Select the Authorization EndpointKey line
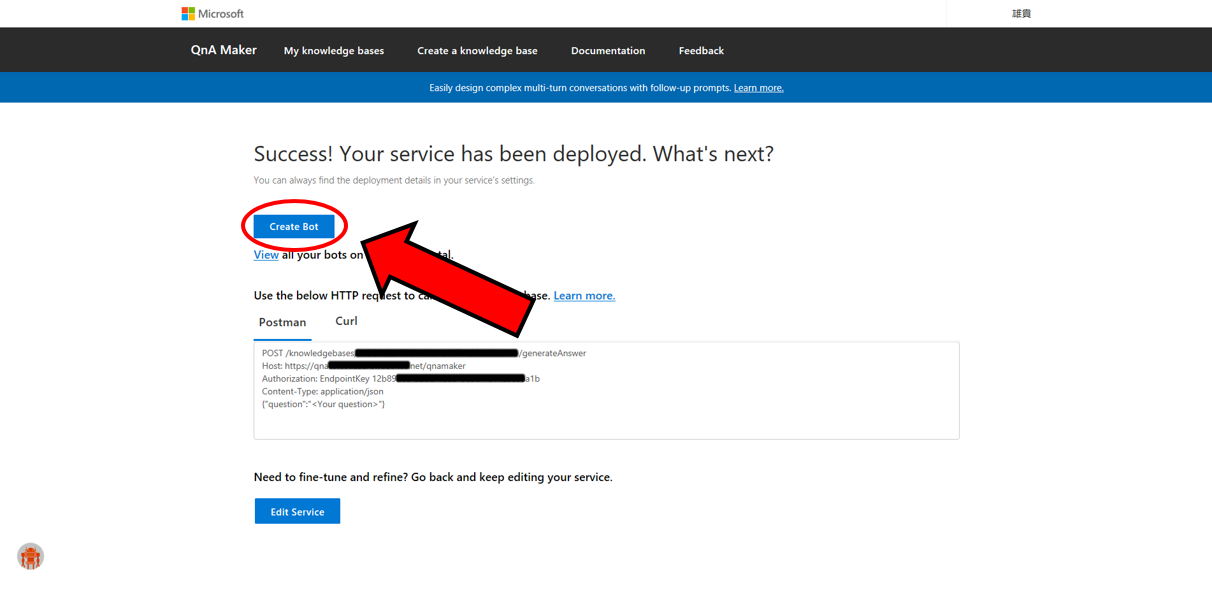 tap(401, 379)
